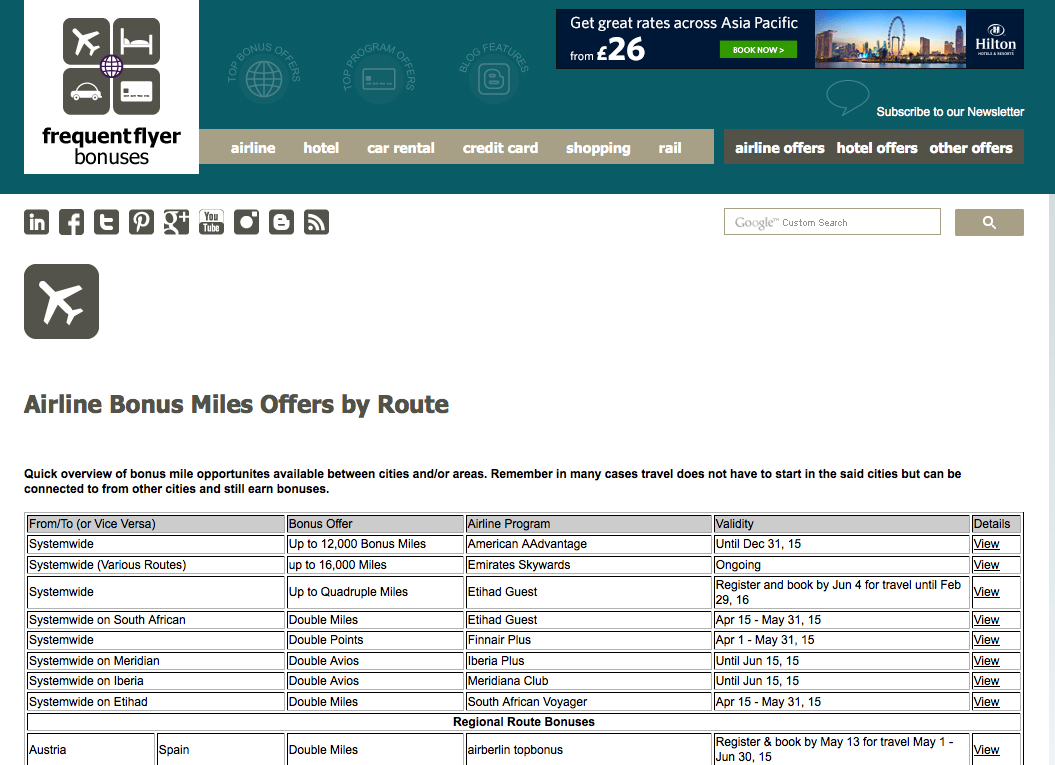Go to hotel offers tab

[877, 147]
